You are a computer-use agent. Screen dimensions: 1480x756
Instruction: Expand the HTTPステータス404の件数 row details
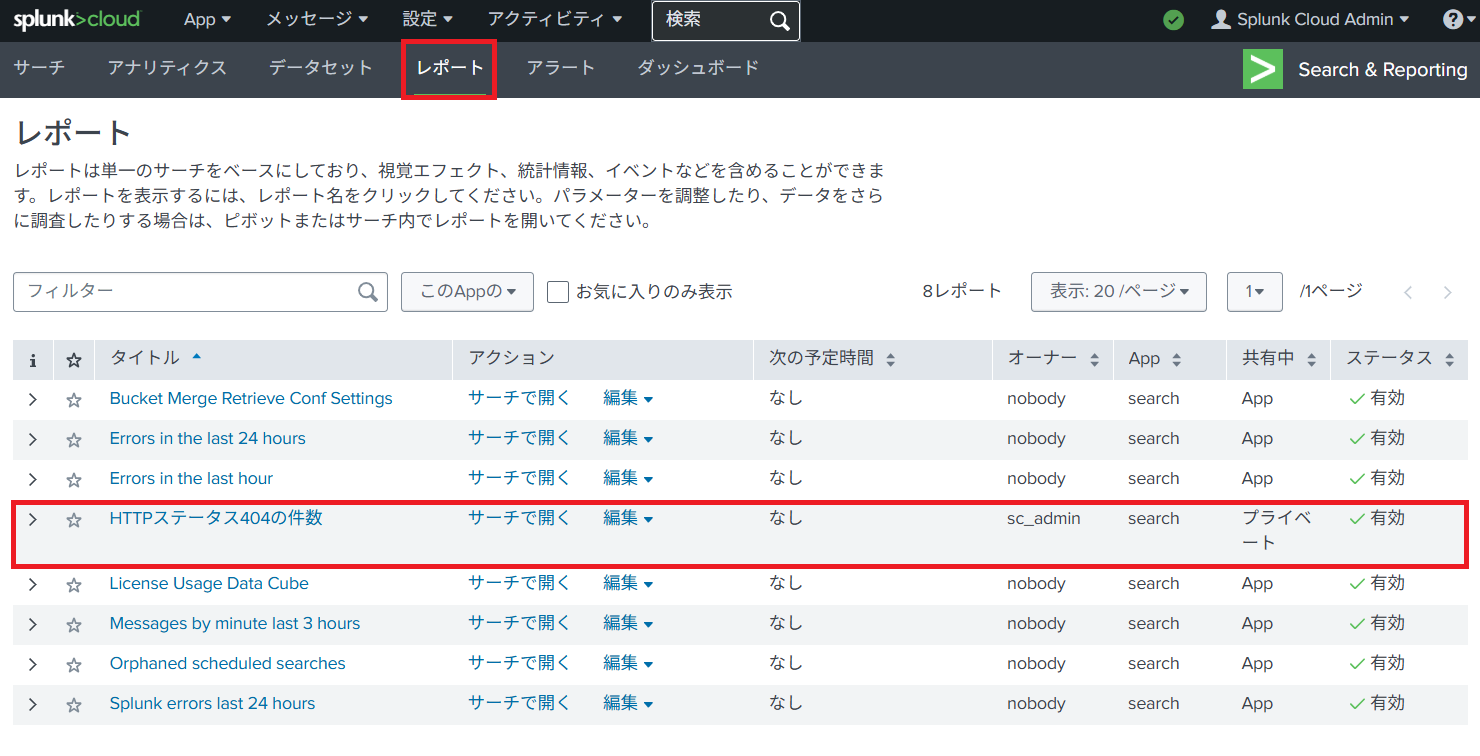click(33, 520)
